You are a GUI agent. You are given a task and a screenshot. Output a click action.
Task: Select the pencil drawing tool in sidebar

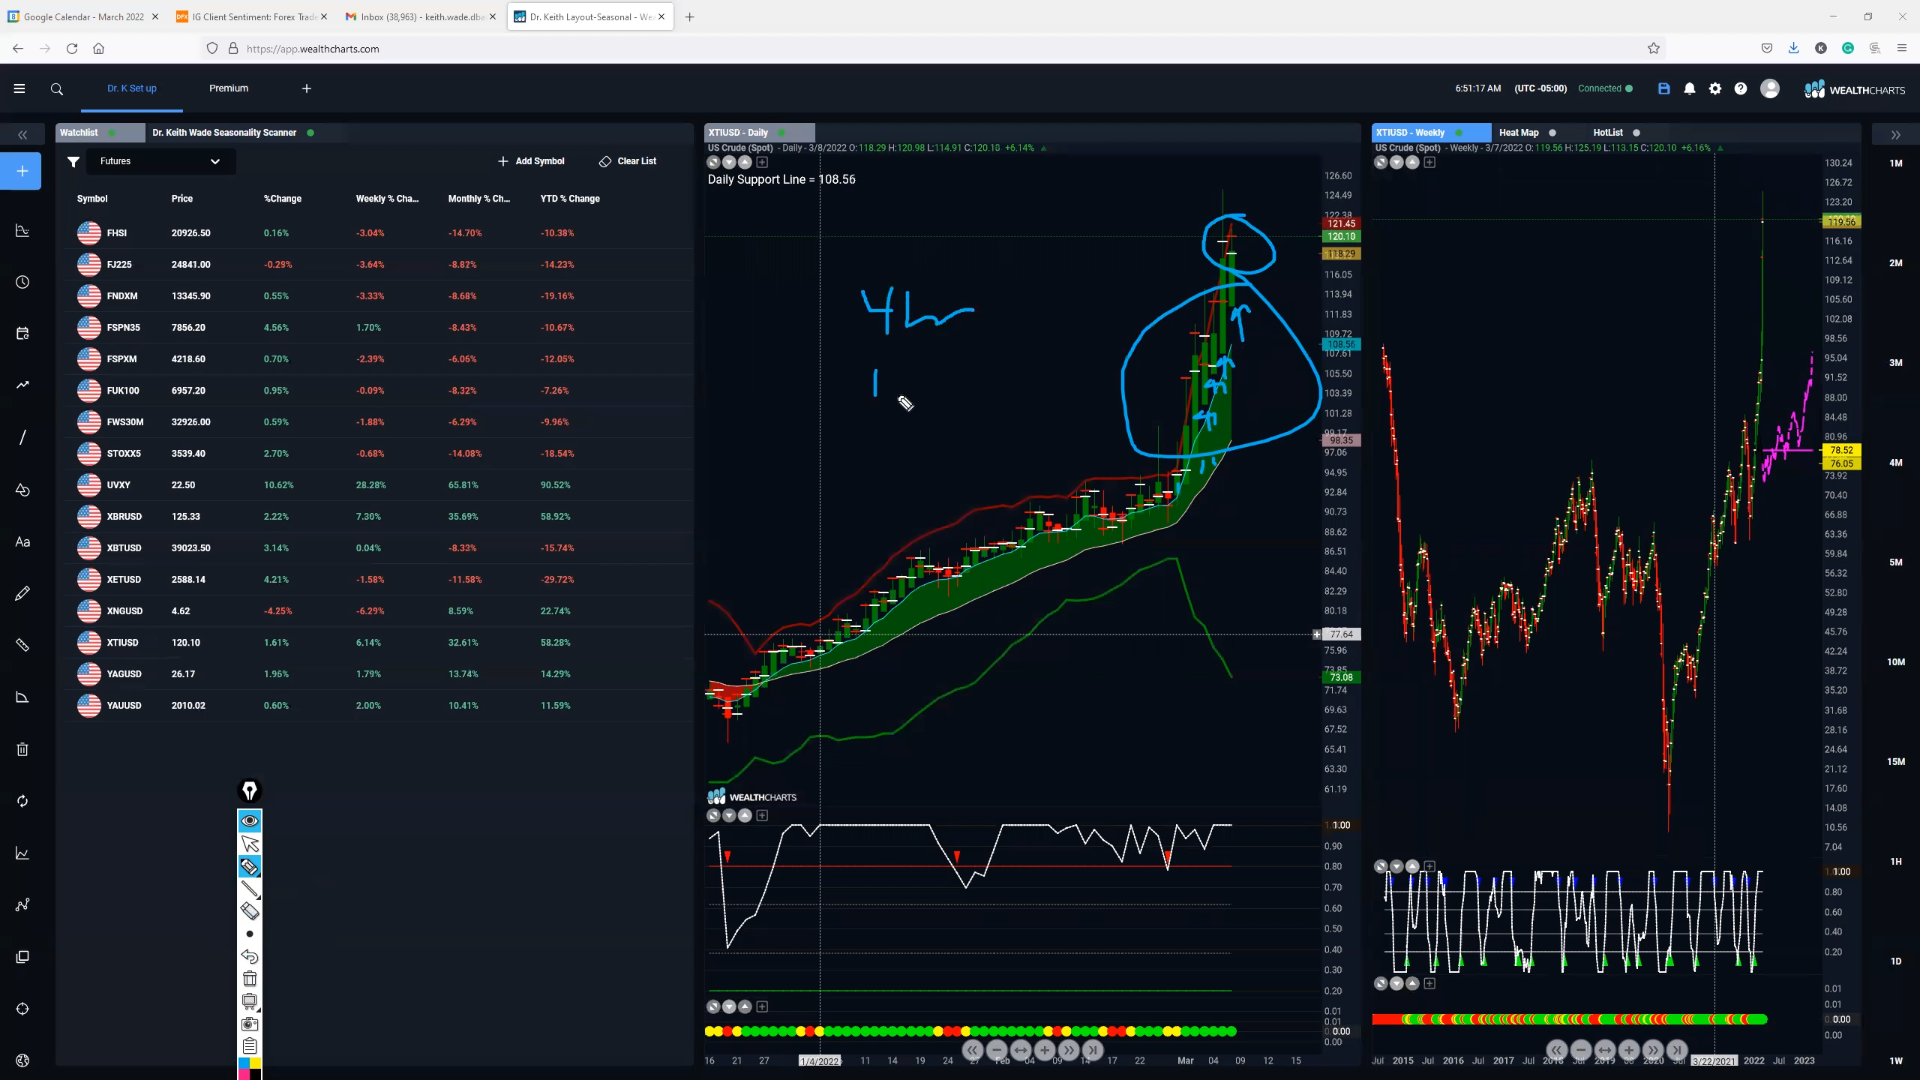[x=22, y=594]
